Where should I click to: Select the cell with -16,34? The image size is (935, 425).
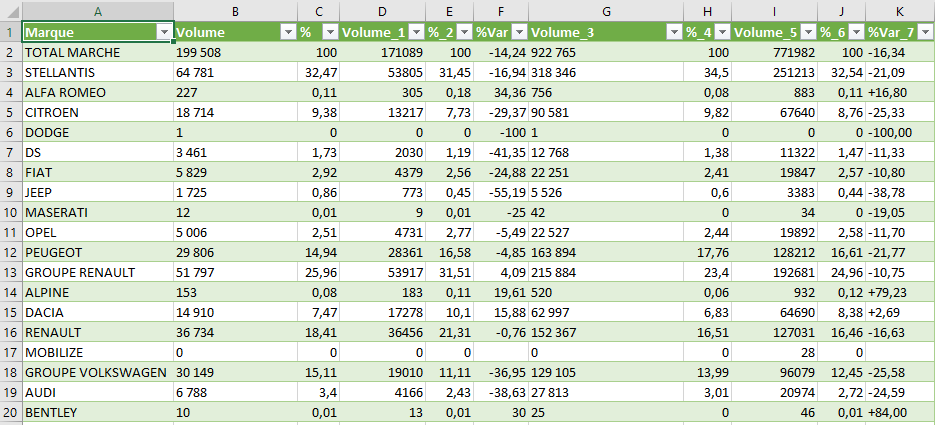tap(900, 52)
